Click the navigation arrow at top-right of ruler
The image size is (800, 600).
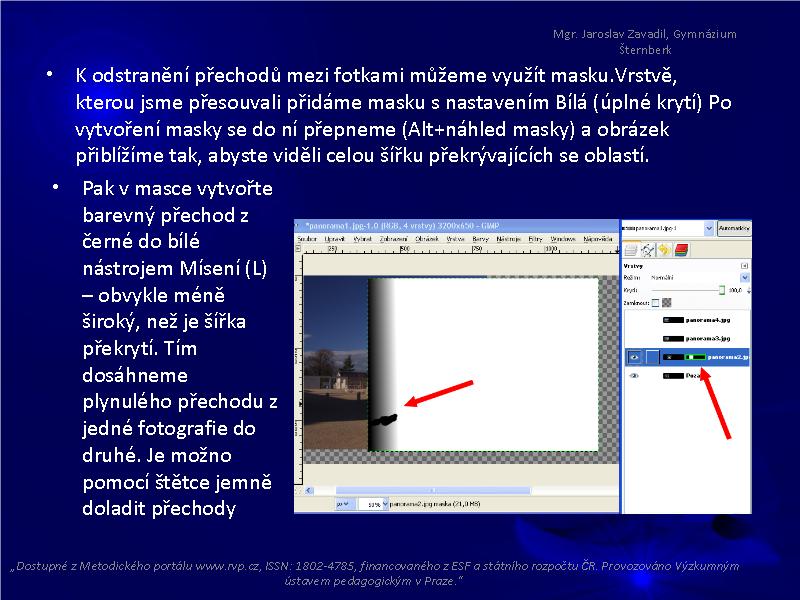pos(616,249)
